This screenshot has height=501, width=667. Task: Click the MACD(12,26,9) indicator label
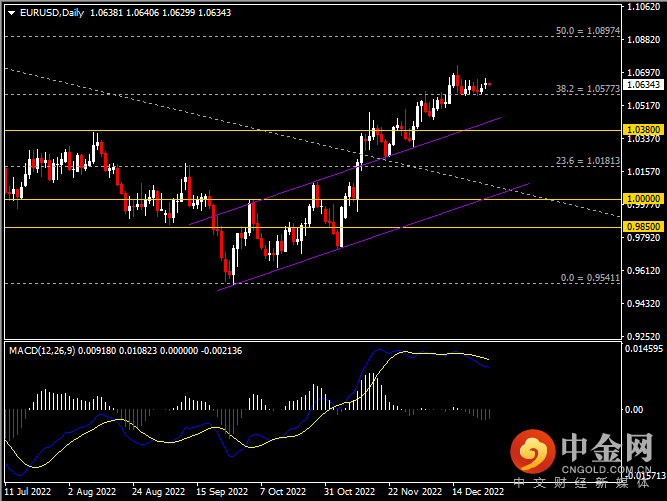pos(41,351)
